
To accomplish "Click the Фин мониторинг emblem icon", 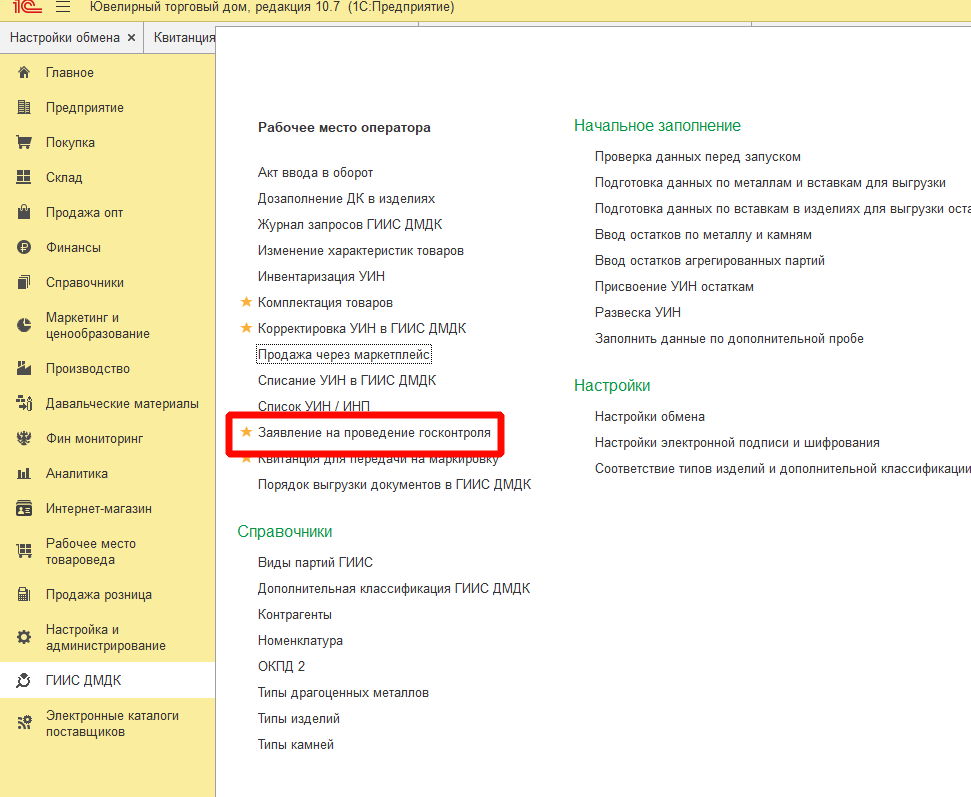I will [24, 438].
